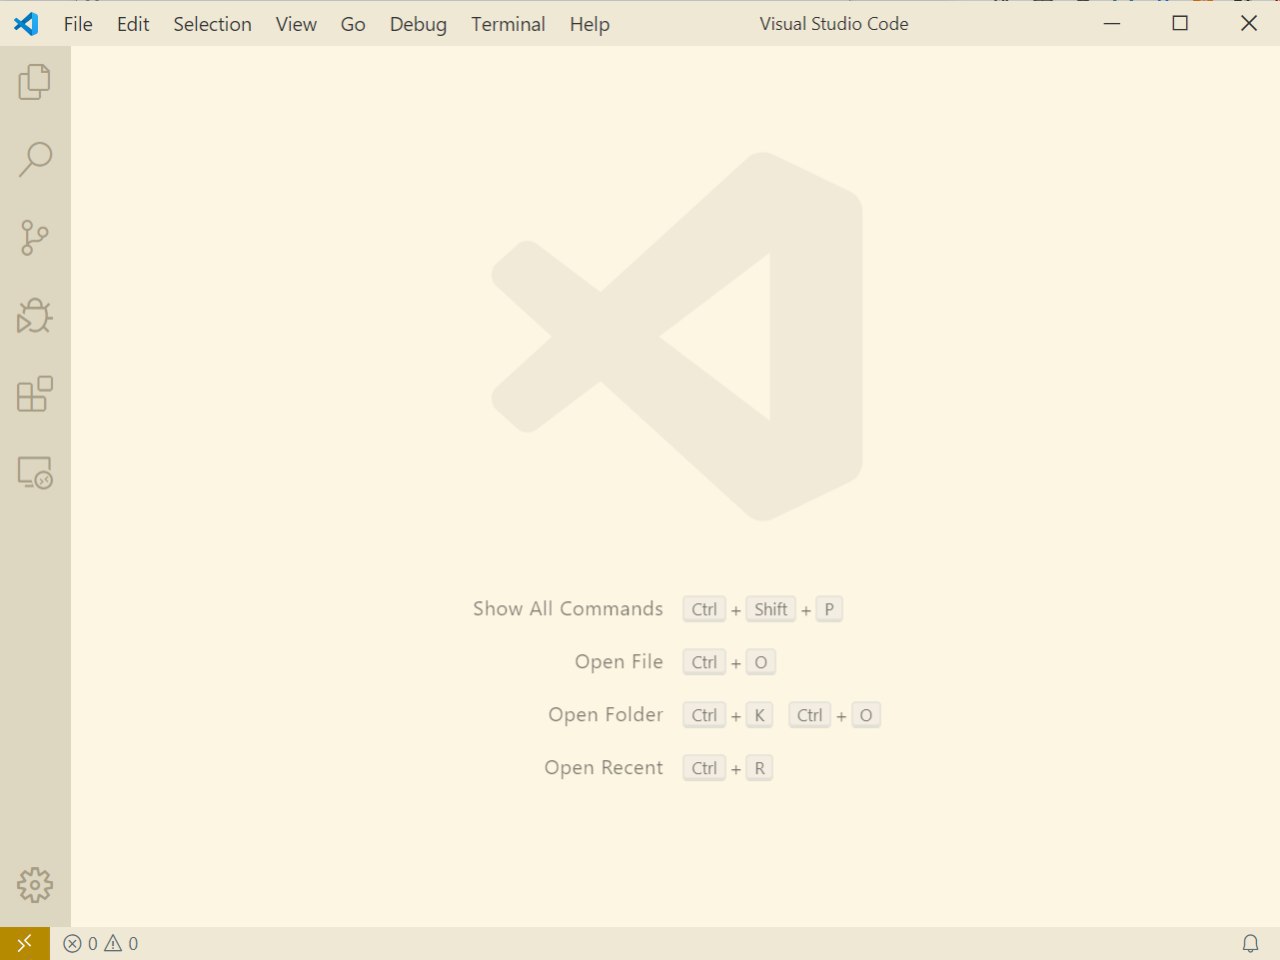This screenshot has height=960, width=1280.
Task: Open the Source Control view icon
Action: pos(35,238)
